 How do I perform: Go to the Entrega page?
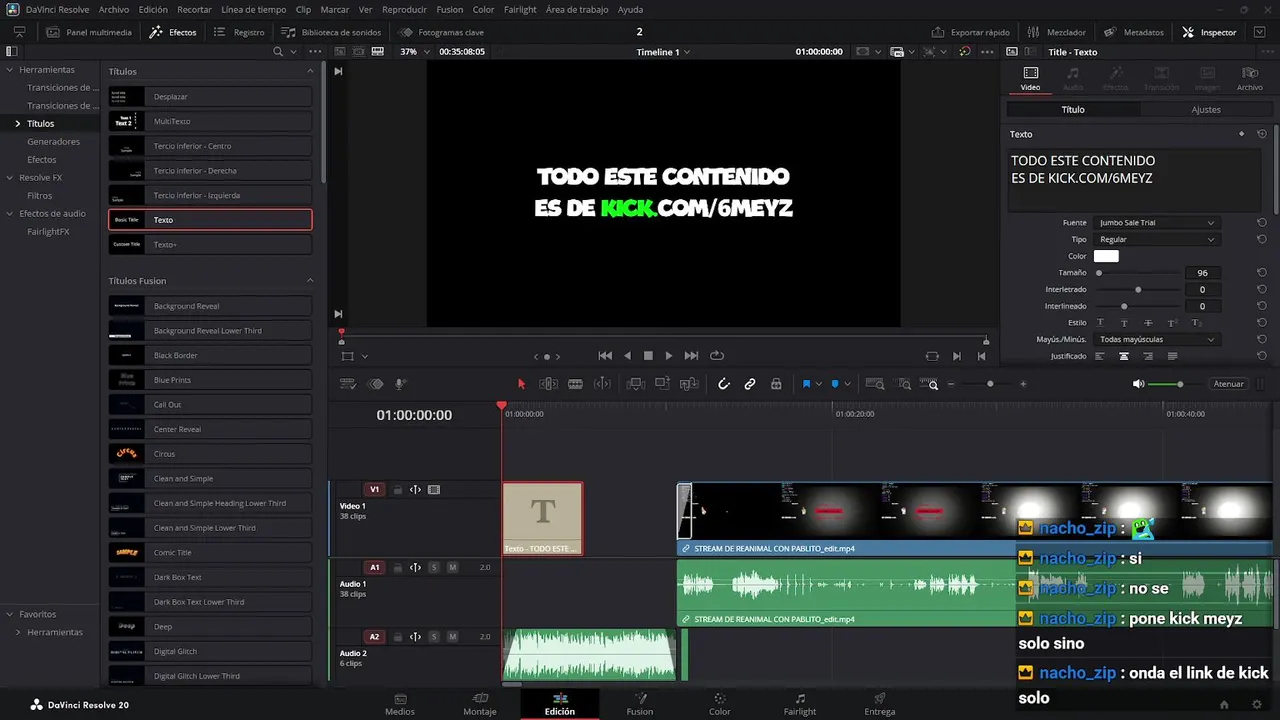pyautogui.click(x=879, y=704)
